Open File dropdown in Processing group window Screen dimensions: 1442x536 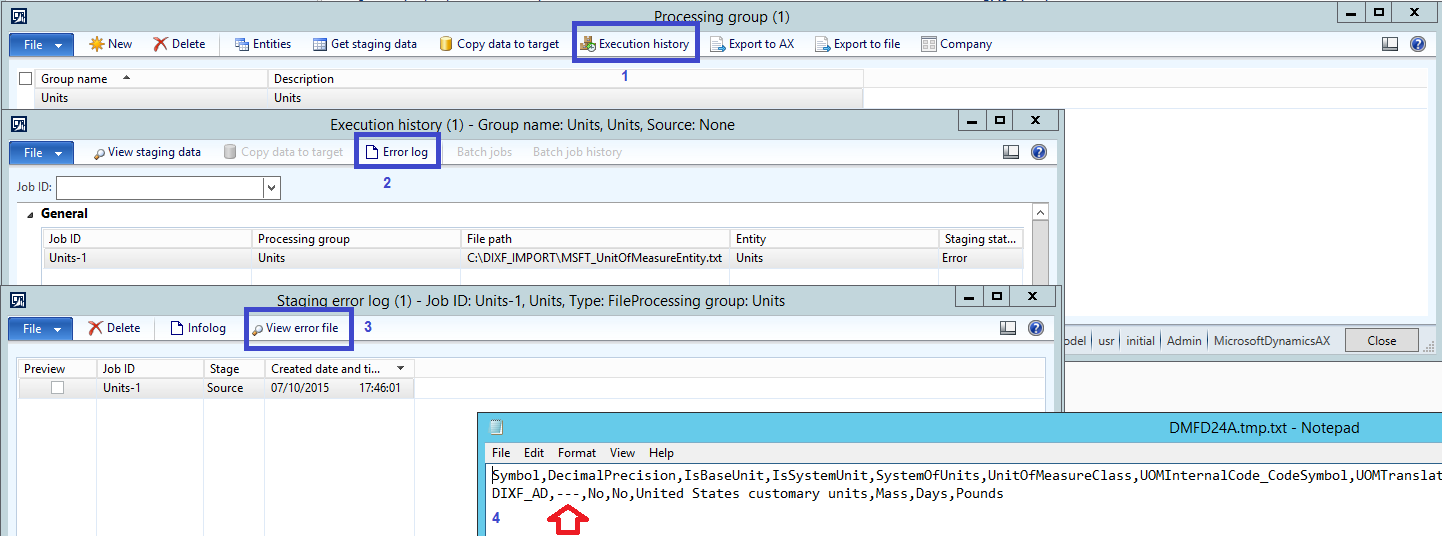pyautogui.click(x=41, y=44)
